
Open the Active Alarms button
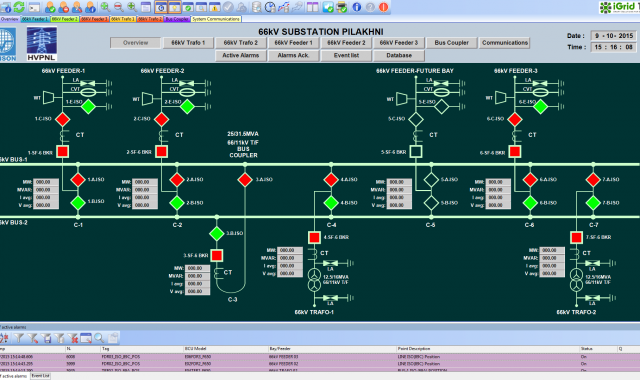[241, 56]
